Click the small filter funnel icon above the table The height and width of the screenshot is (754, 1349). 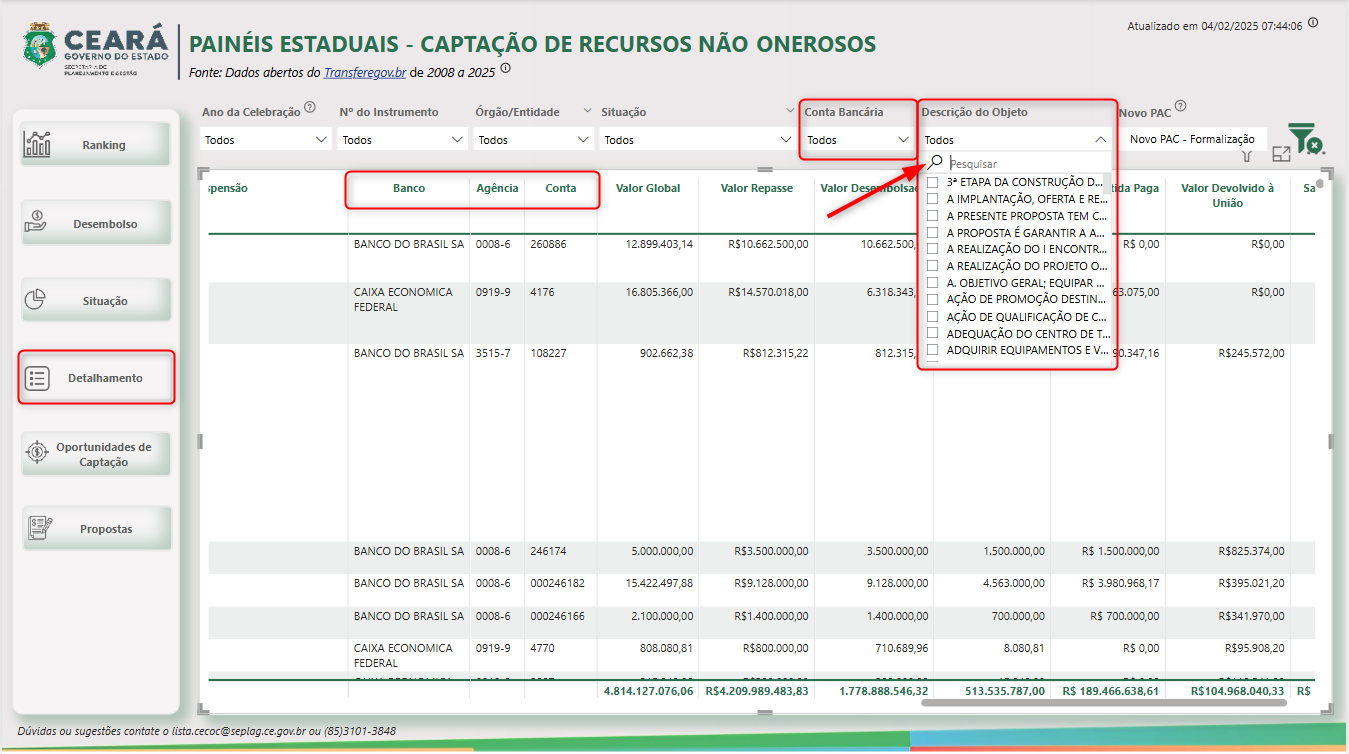(1246, 156)
